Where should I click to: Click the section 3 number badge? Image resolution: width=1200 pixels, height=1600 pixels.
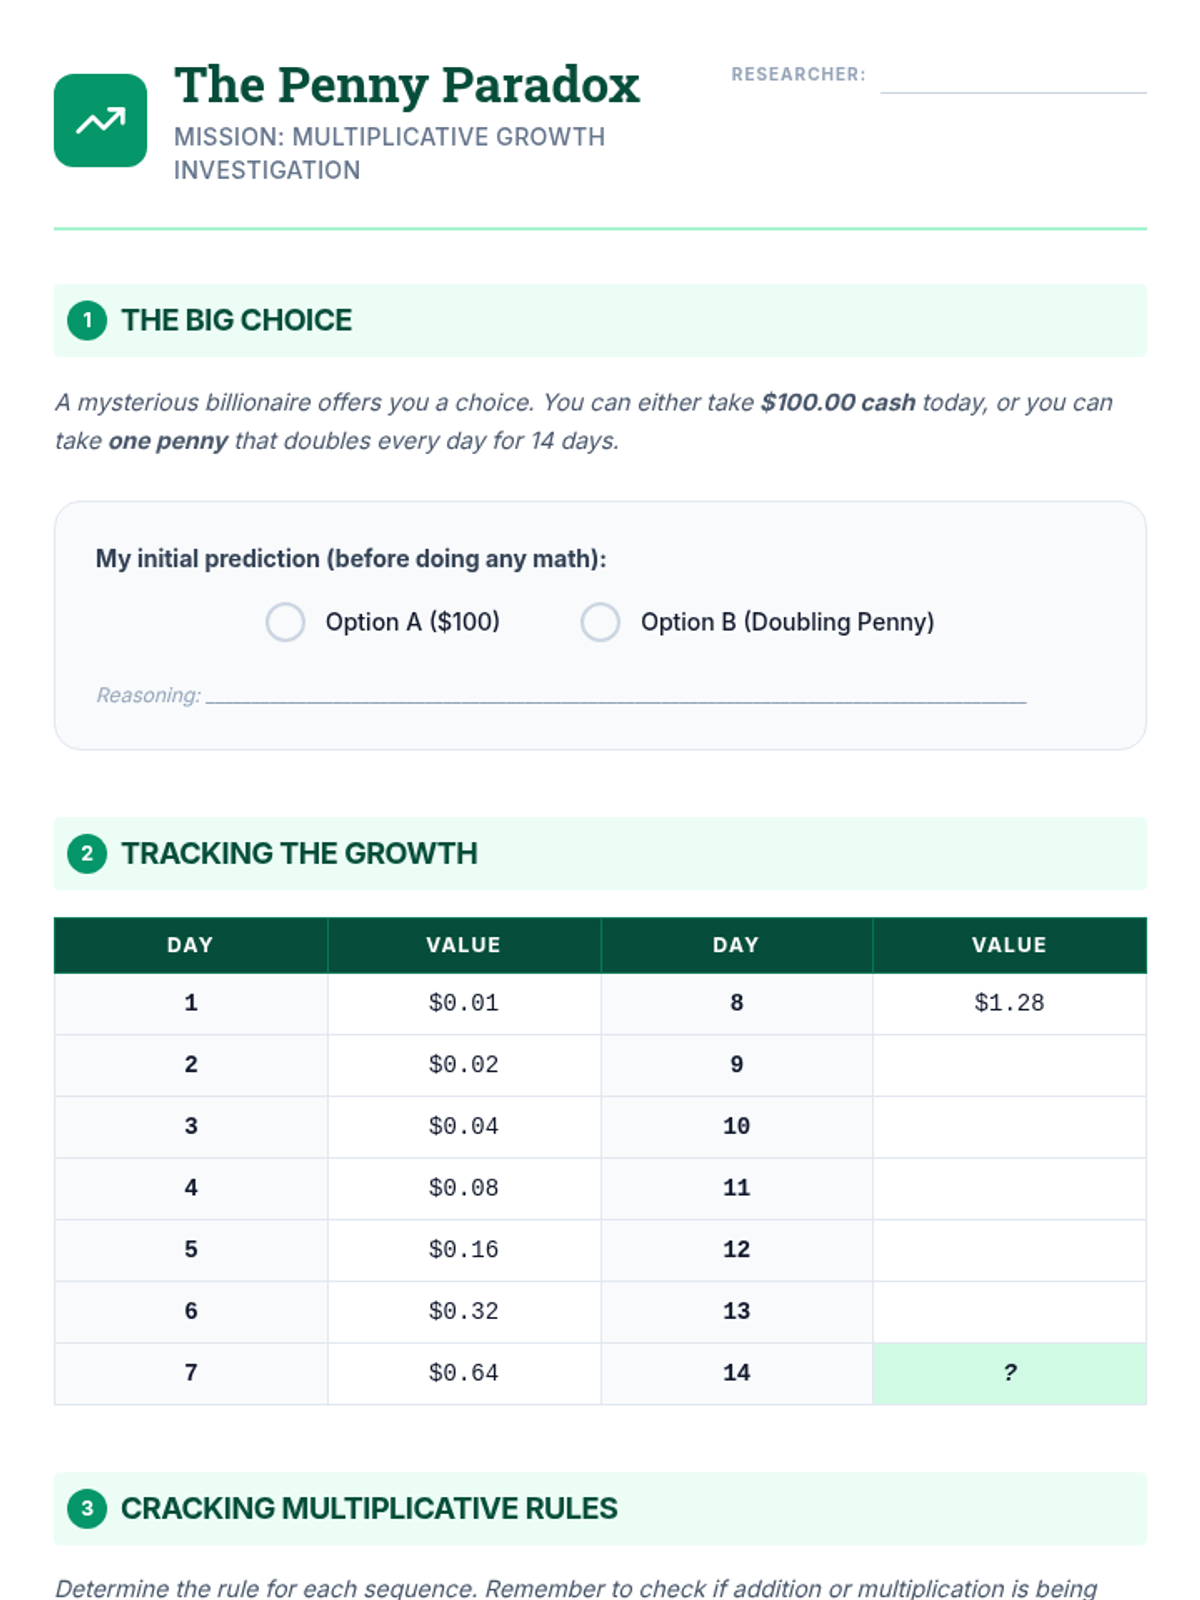87,1508
